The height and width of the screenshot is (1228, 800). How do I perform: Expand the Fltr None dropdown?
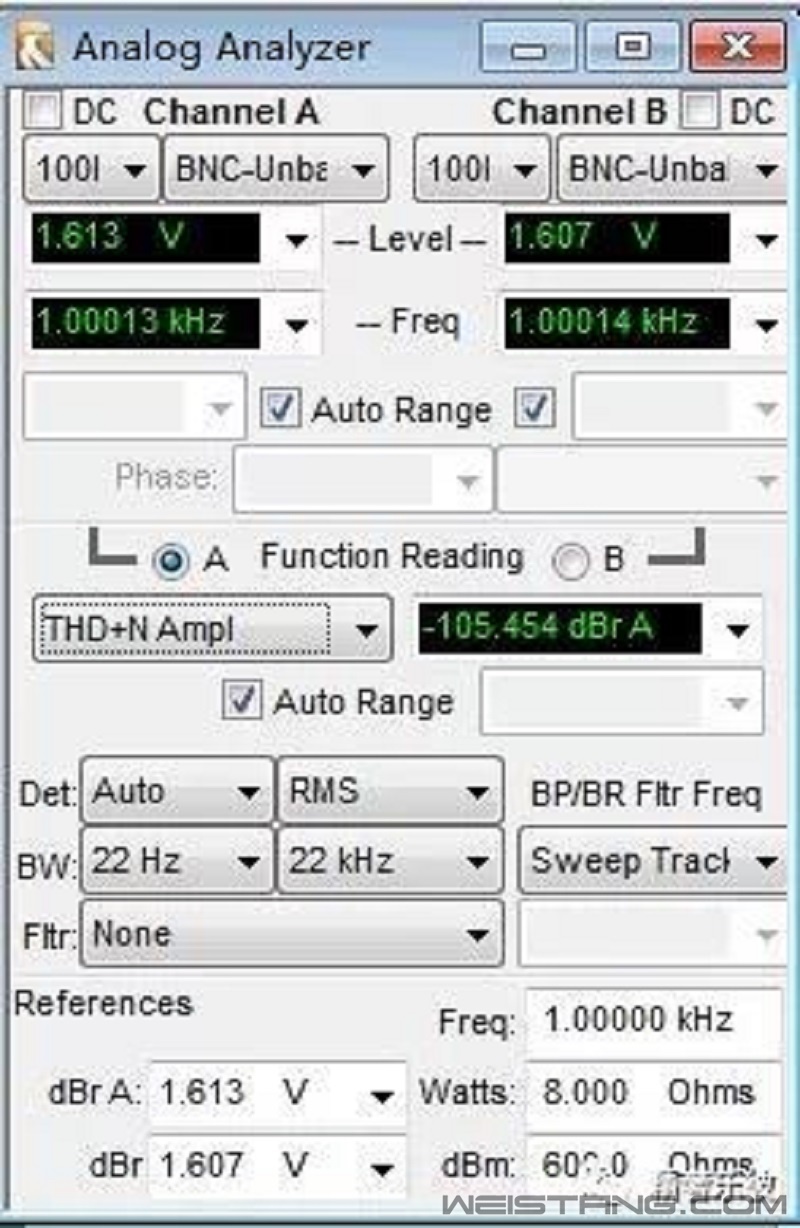point(291,935)
